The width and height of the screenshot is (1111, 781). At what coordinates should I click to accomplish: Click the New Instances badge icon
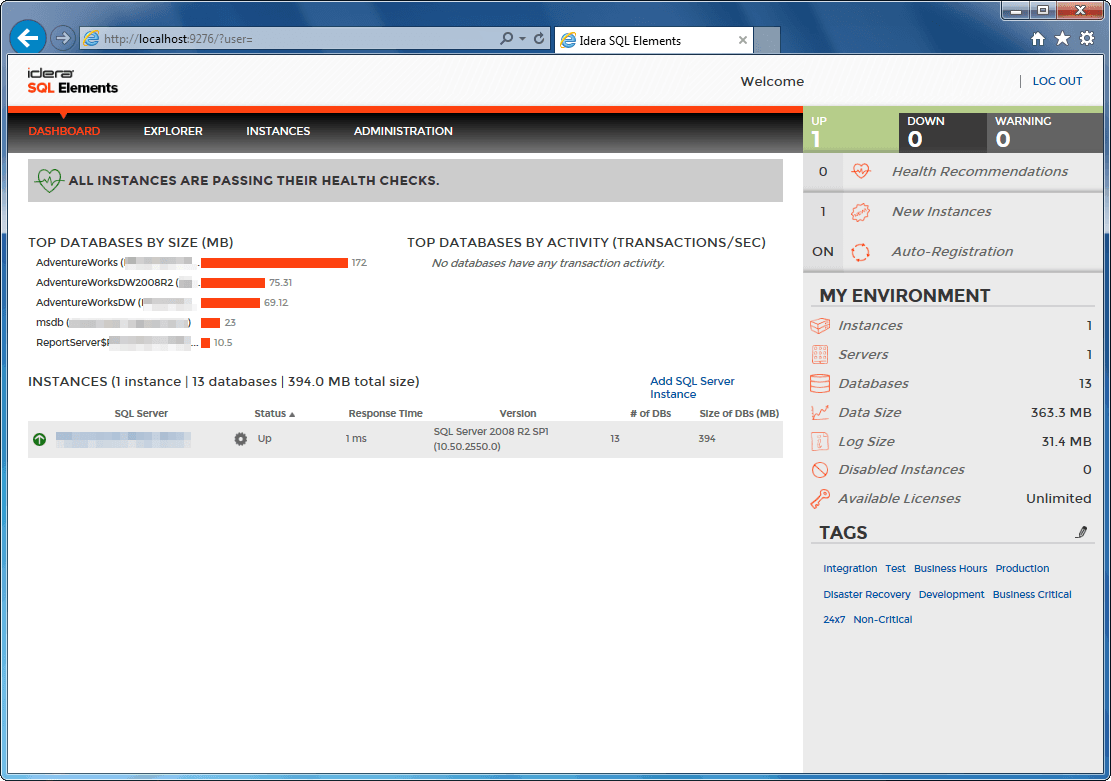860,212
